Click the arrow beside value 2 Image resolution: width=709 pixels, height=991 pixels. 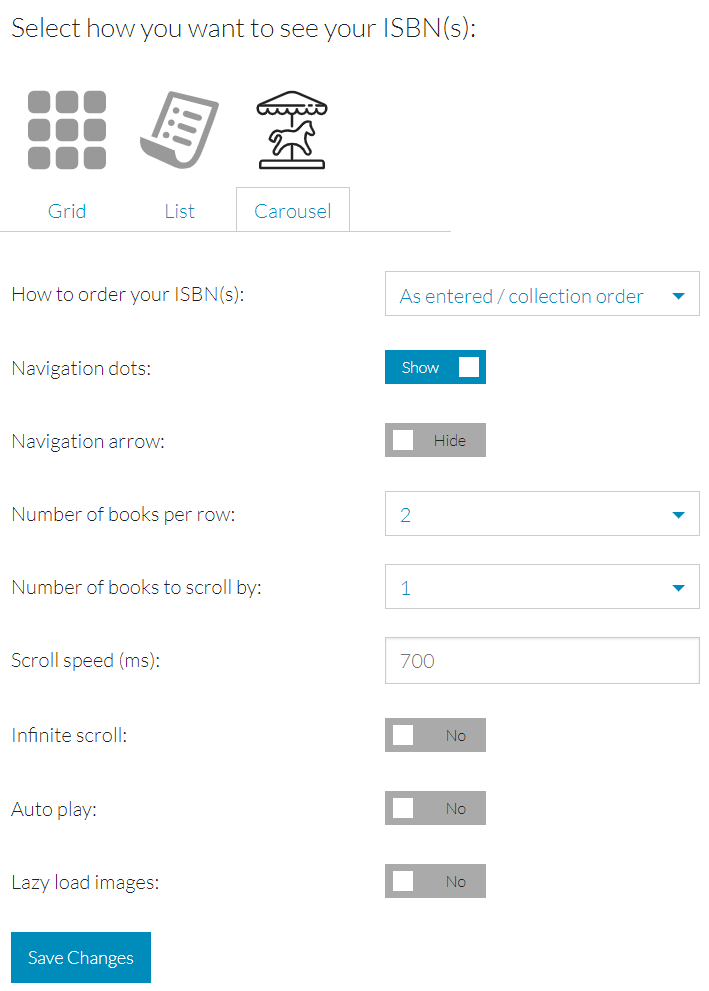click(679, 515)
